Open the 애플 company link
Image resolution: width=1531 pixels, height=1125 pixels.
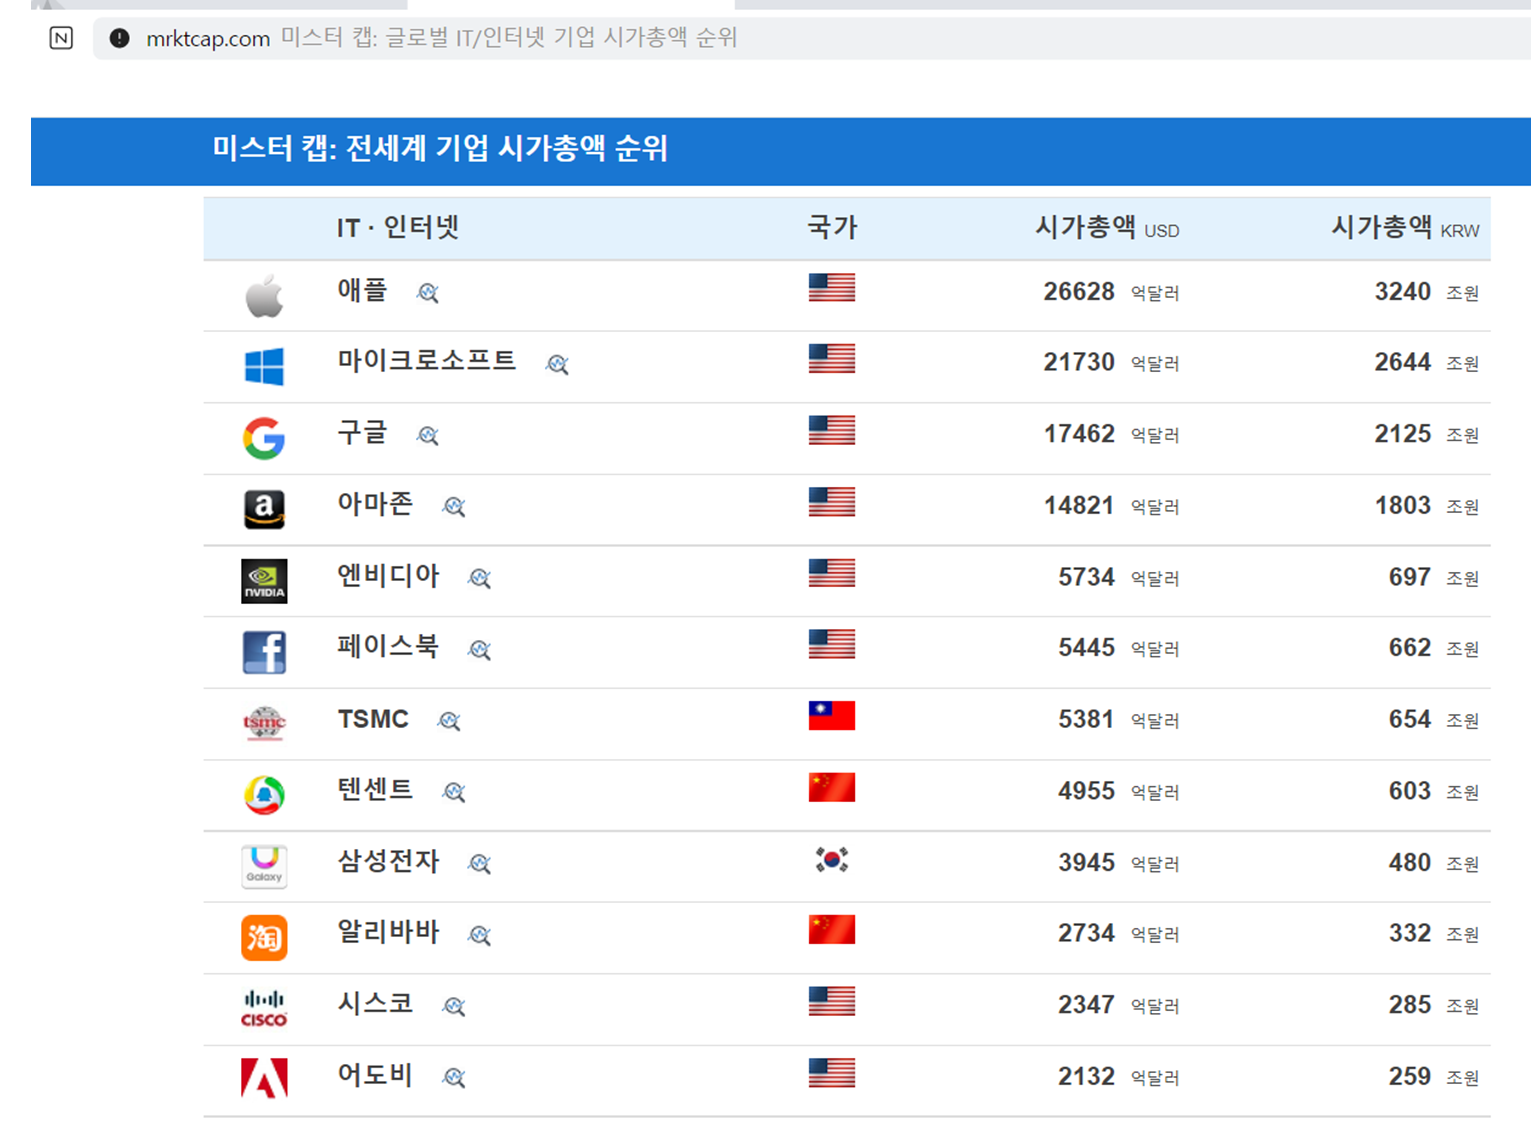(x=362, y=290)
